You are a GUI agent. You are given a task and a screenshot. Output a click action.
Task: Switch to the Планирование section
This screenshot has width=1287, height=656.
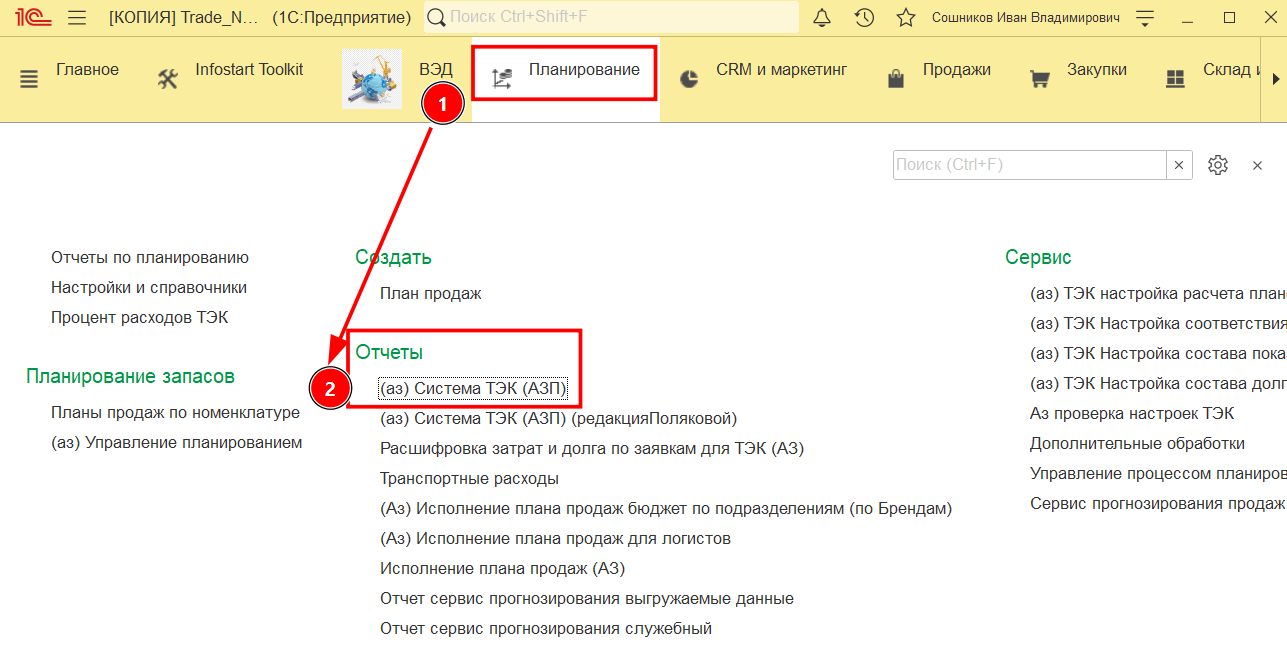click(x=565, y=71)
